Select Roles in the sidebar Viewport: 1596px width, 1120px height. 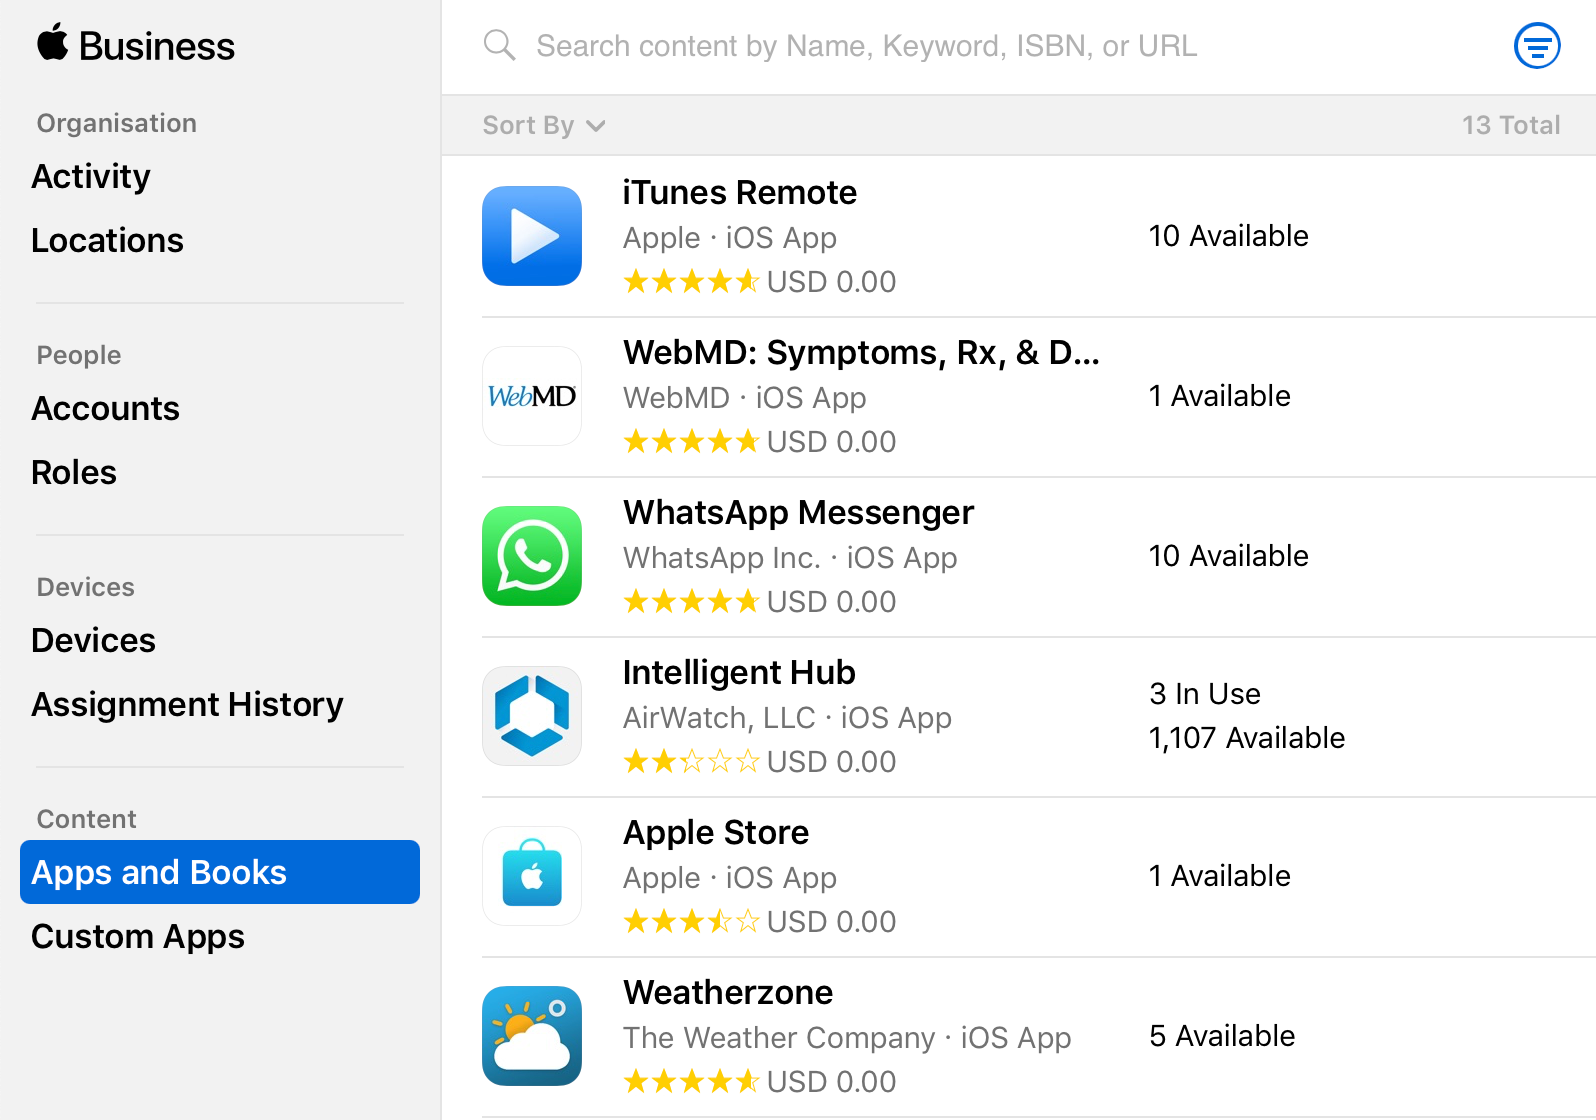coord(74,472)
